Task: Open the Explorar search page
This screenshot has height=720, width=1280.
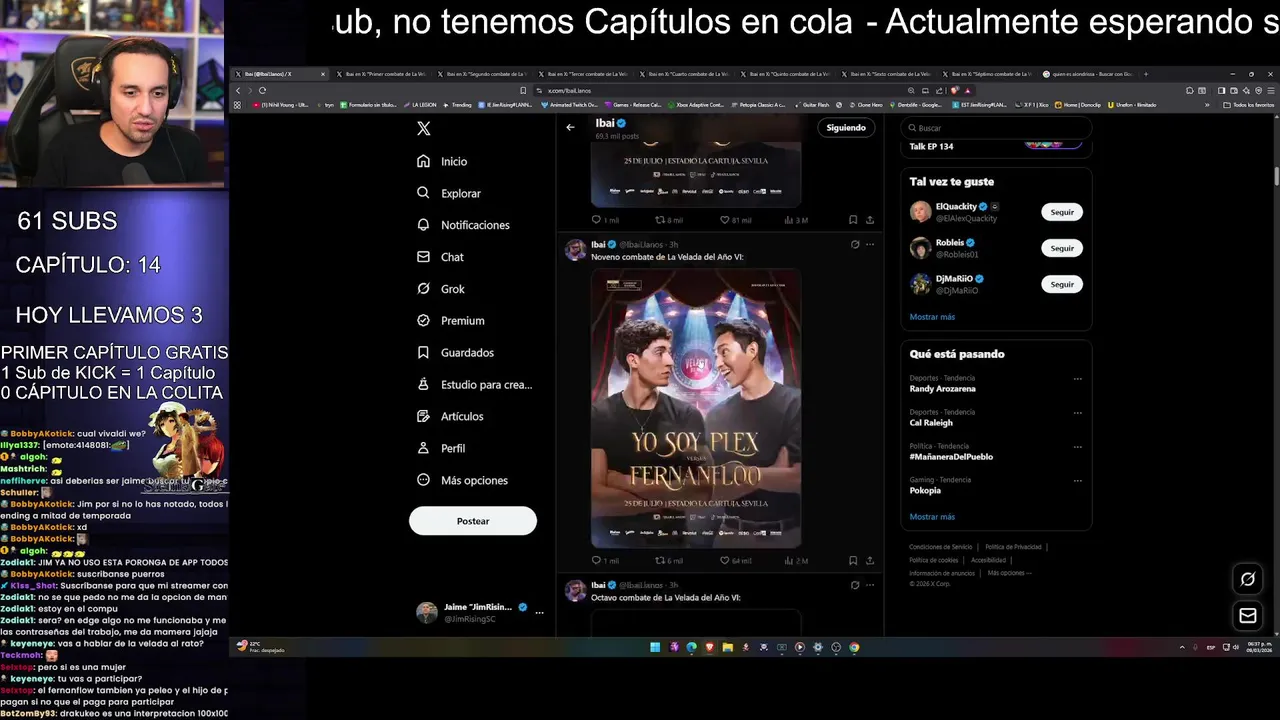Action: [449, 193]
